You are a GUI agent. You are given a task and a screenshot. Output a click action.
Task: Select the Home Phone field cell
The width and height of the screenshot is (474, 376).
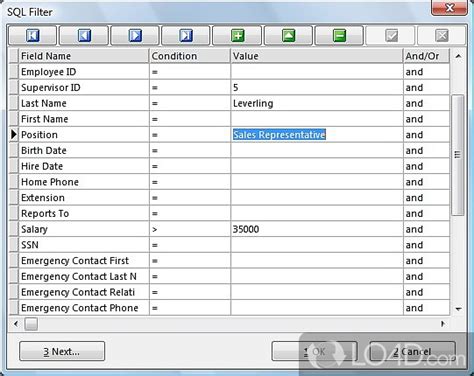point(84,182)
